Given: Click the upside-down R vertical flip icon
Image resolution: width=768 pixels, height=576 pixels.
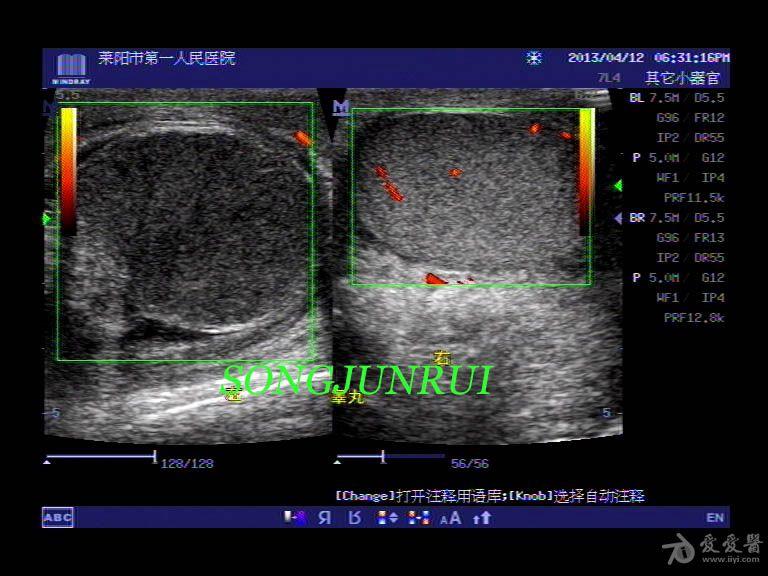Looking at the screenshot, I should click(354, 517).
